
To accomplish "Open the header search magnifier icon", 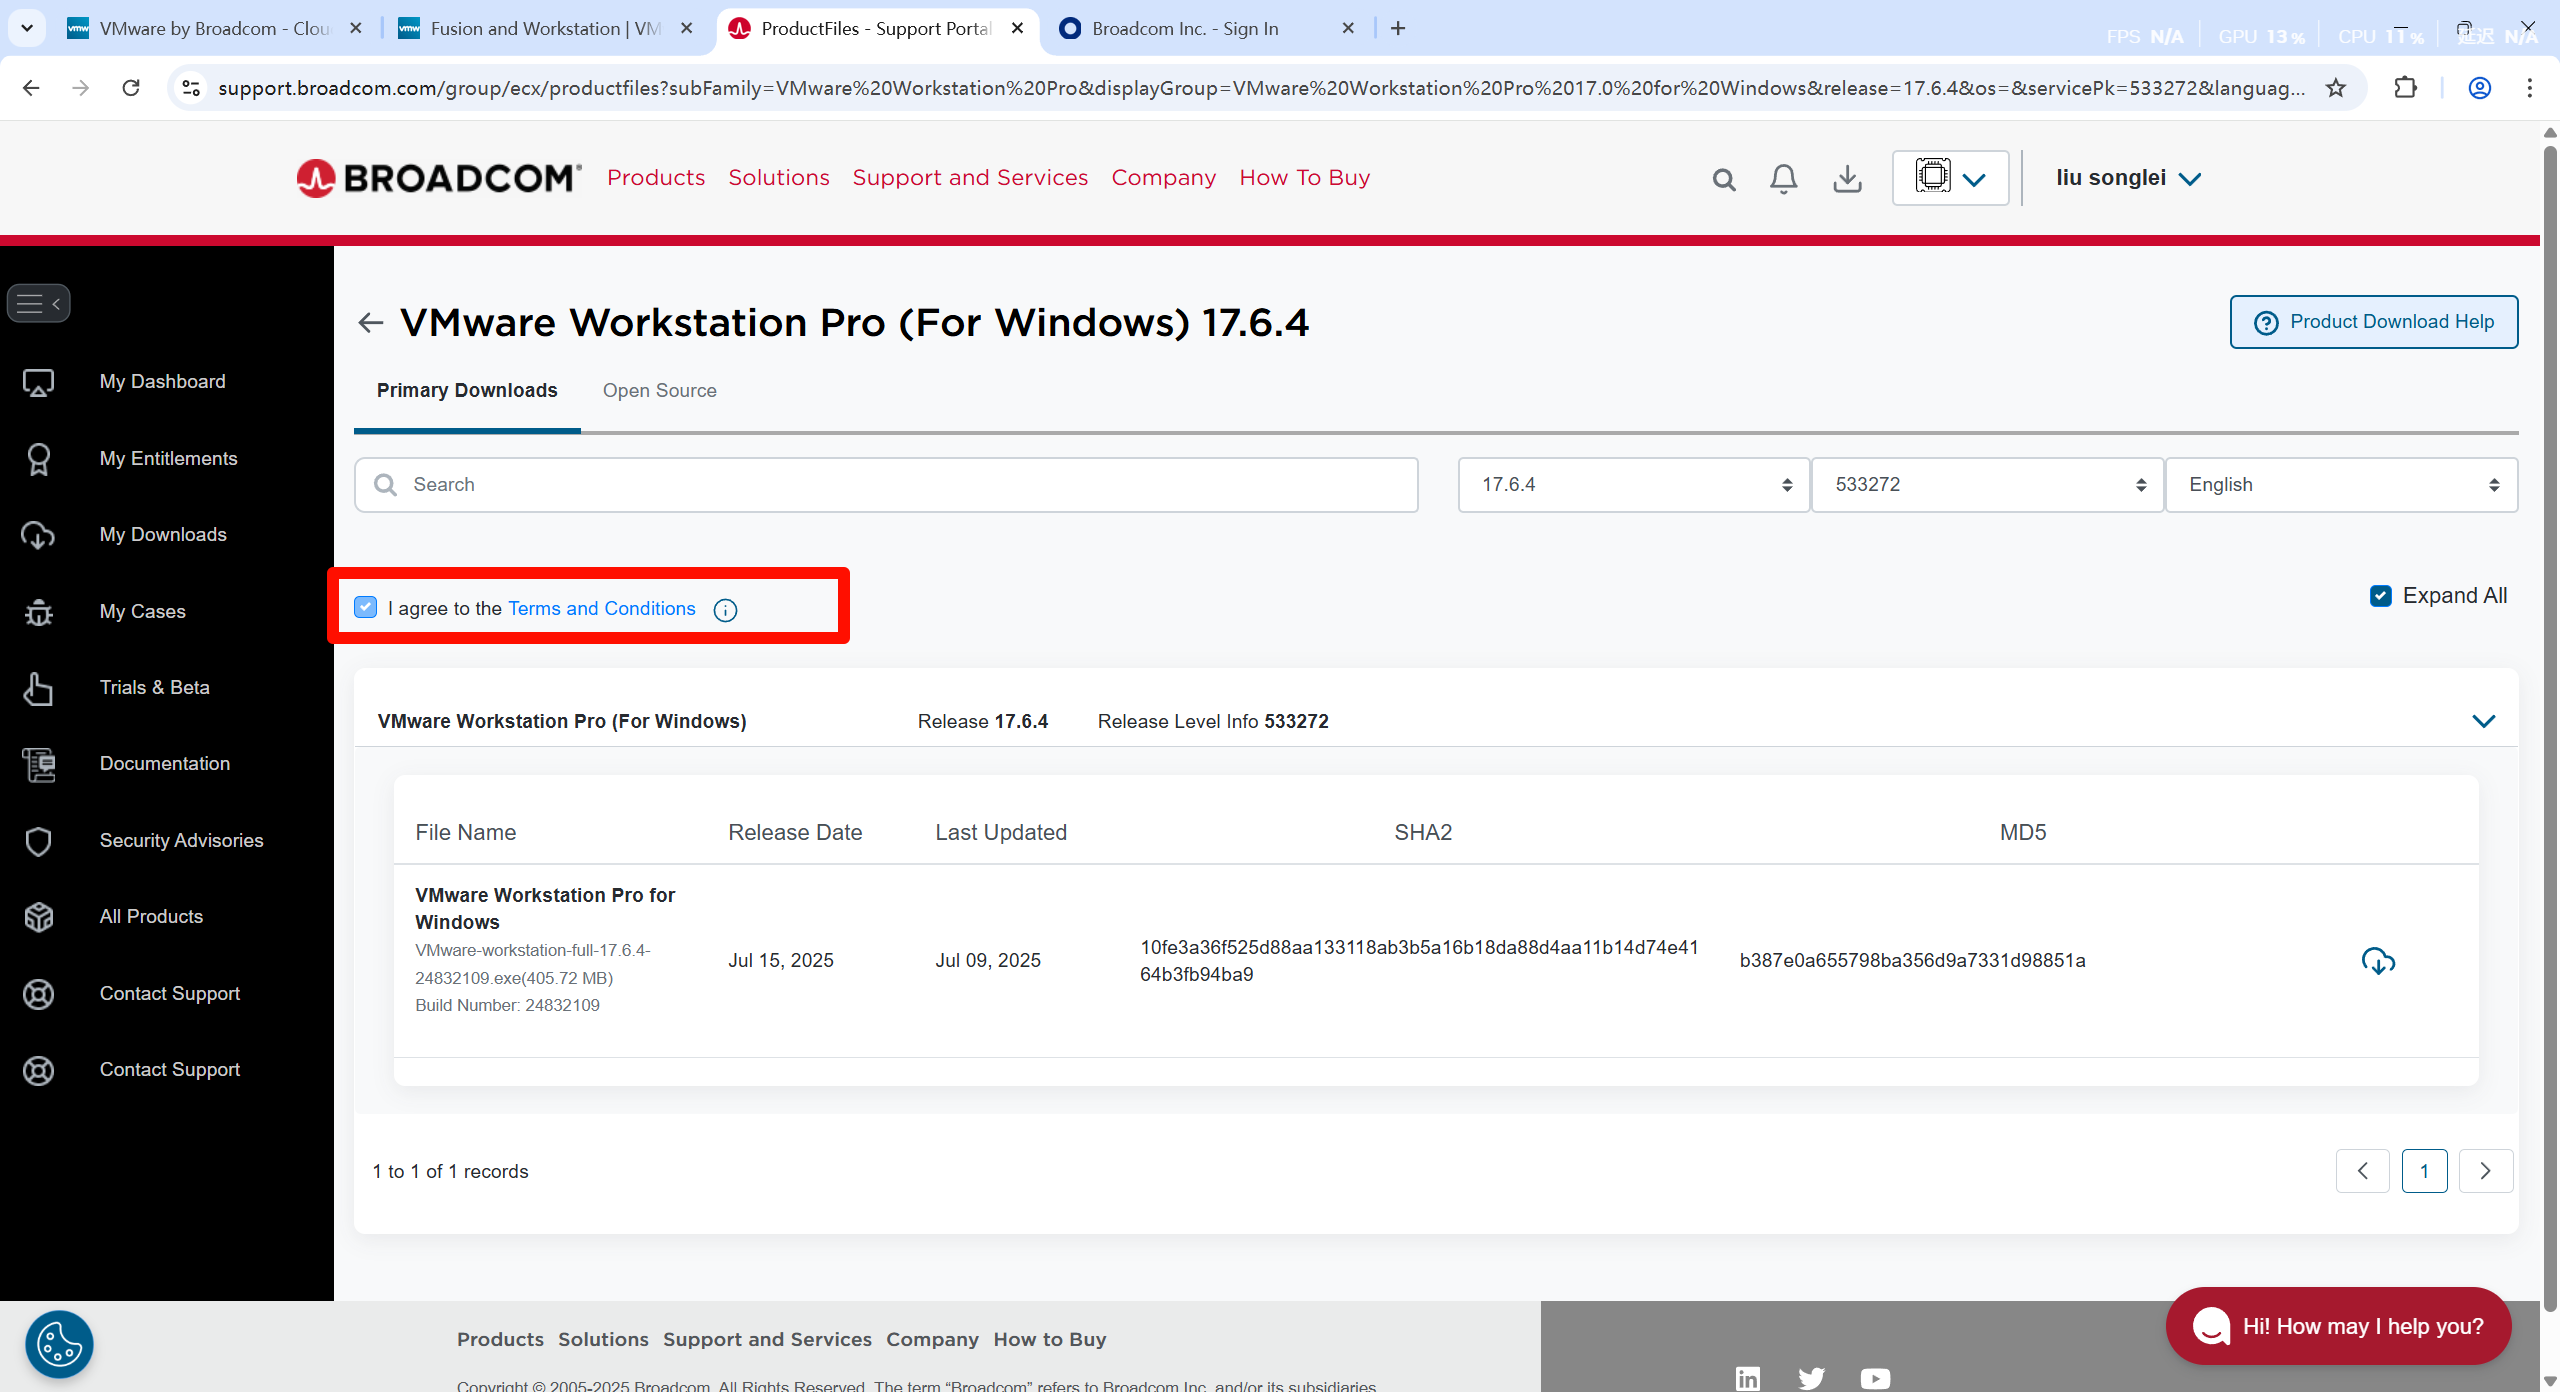I will click(1723, 180).
